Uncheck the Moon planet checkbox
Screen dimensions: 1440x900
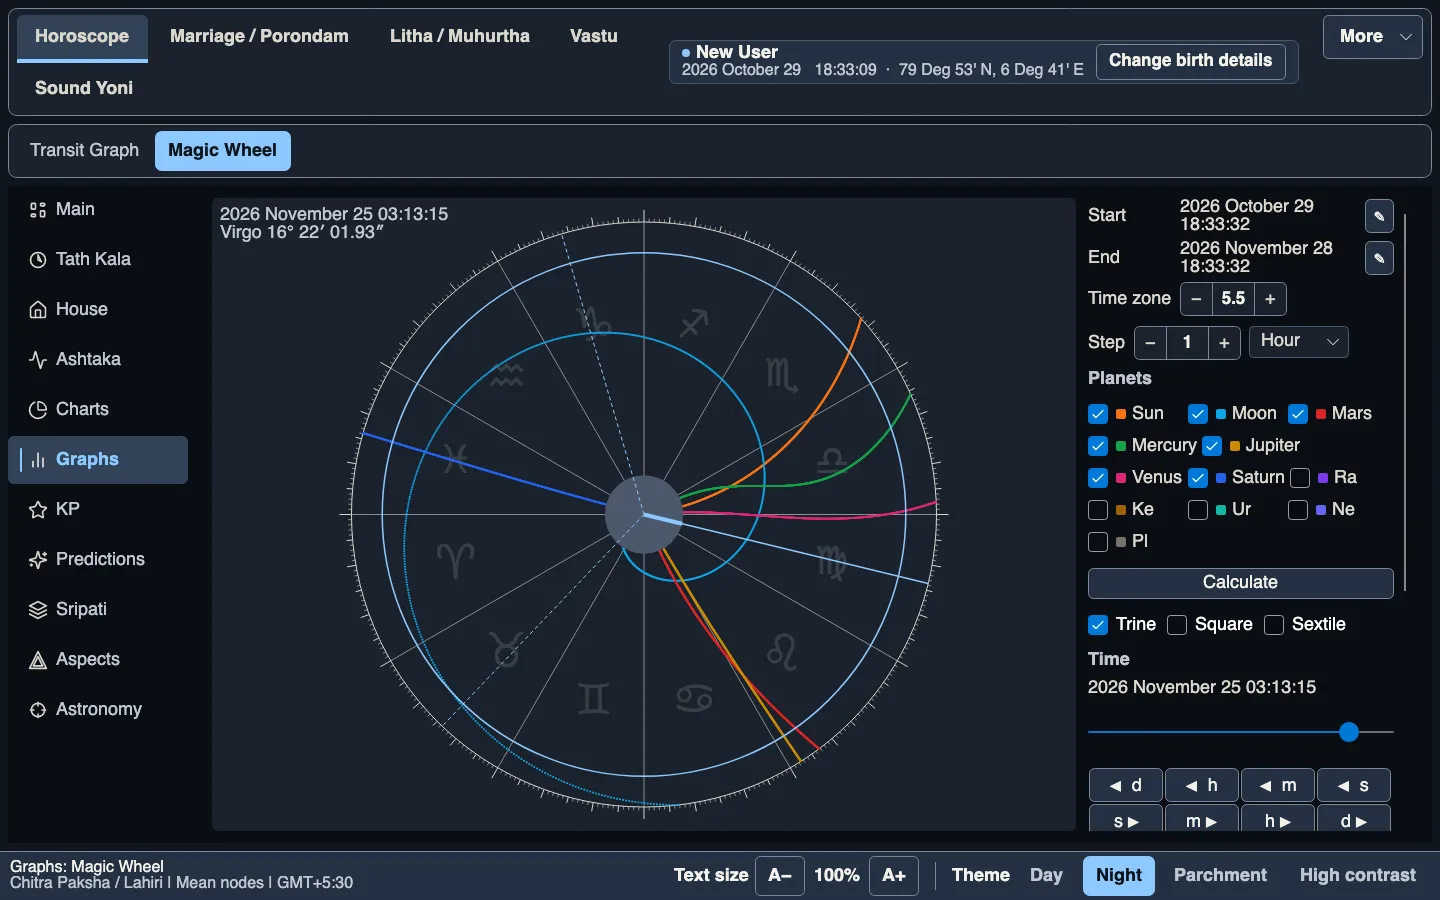[x=1198, y=414]
